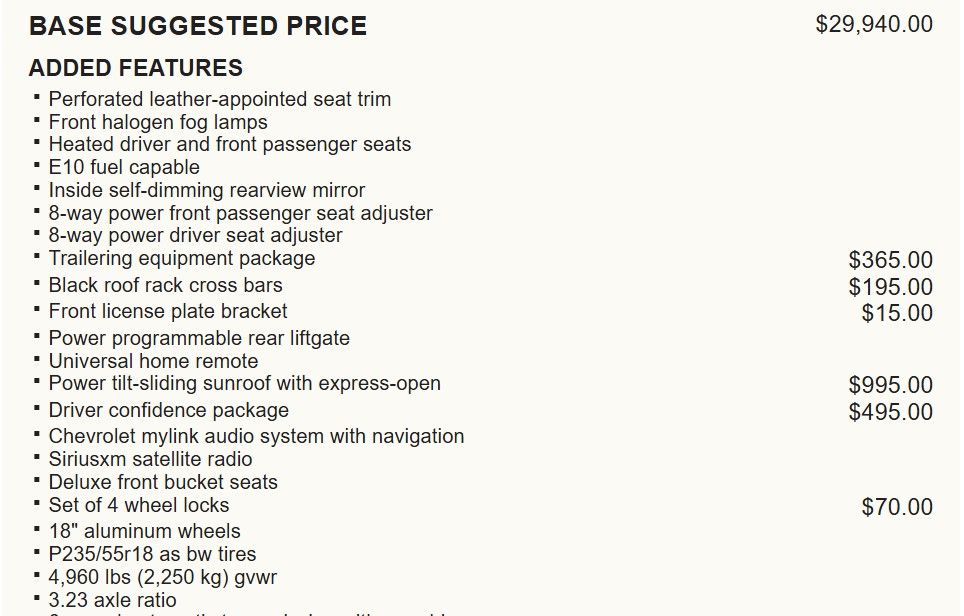
Task: Click the $995.00 sunroof price
Action: pyautogui.click(x=890, y=385)
